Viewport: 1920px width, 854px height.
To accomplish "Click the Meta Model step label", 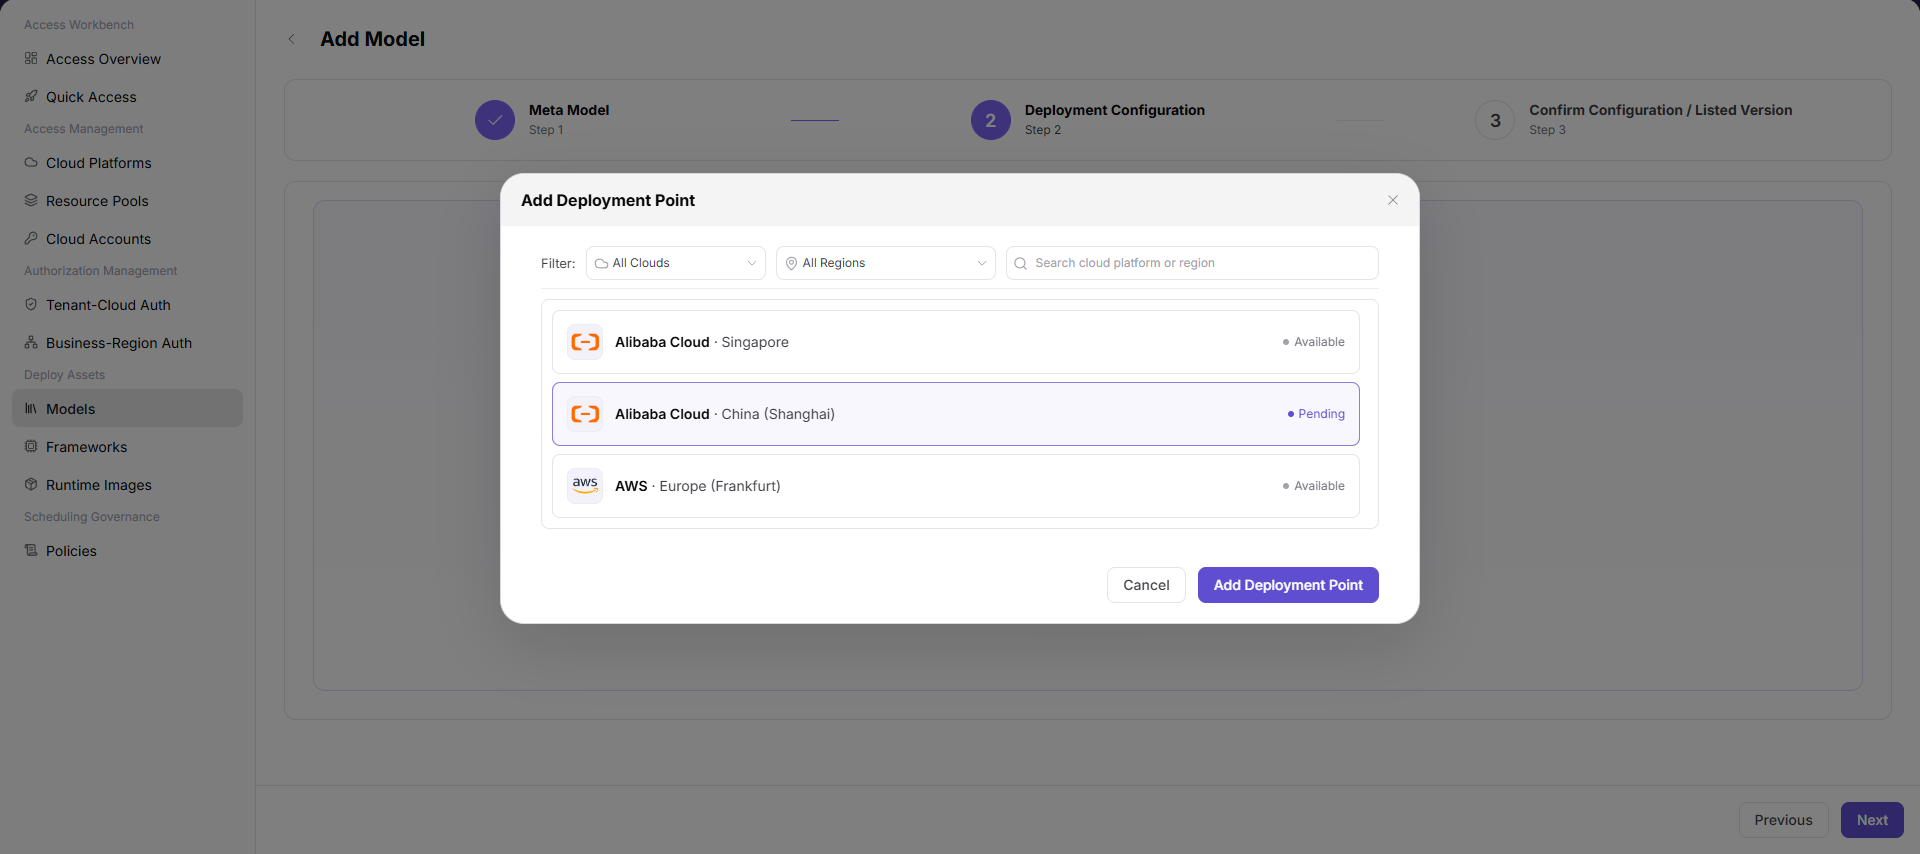I will pyautogui.click(x=569, y=110).
